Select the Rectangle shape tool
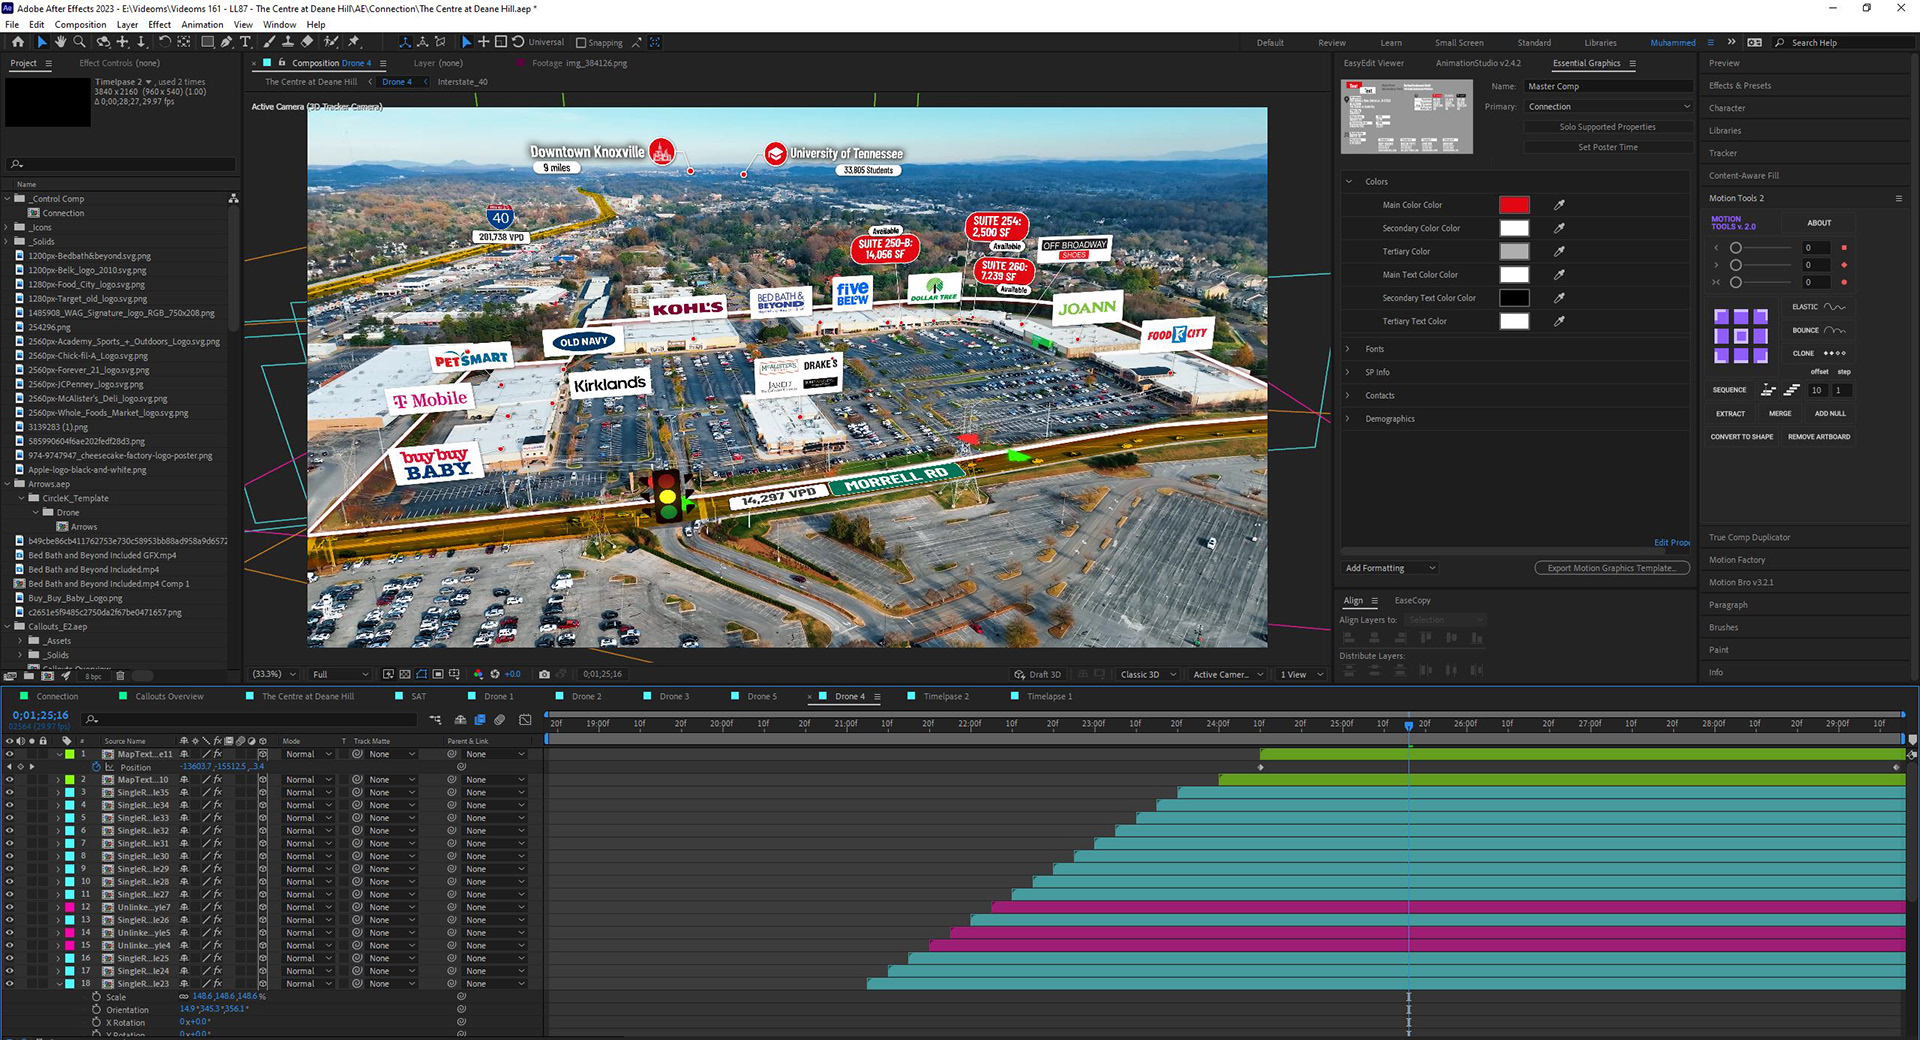 pos(207,42)
